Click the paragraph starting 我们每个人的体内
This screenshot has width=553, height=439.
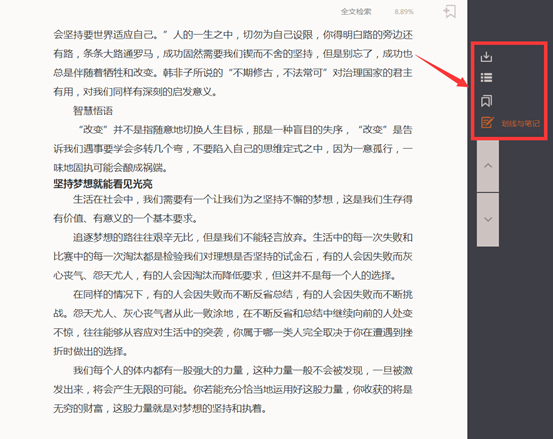click(233, 390)
